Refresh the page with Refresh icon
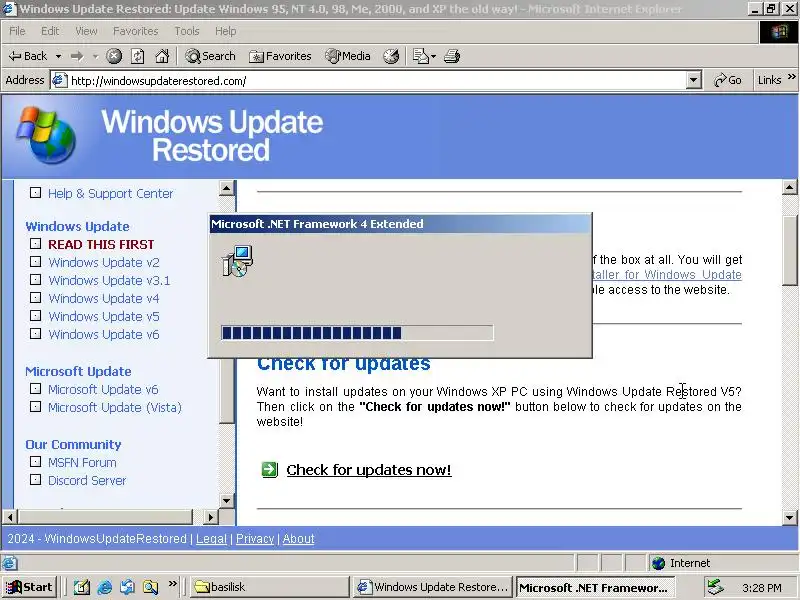The width and height of the screenshot is (800, 600). pyautogui.click(x=138, y=56)
